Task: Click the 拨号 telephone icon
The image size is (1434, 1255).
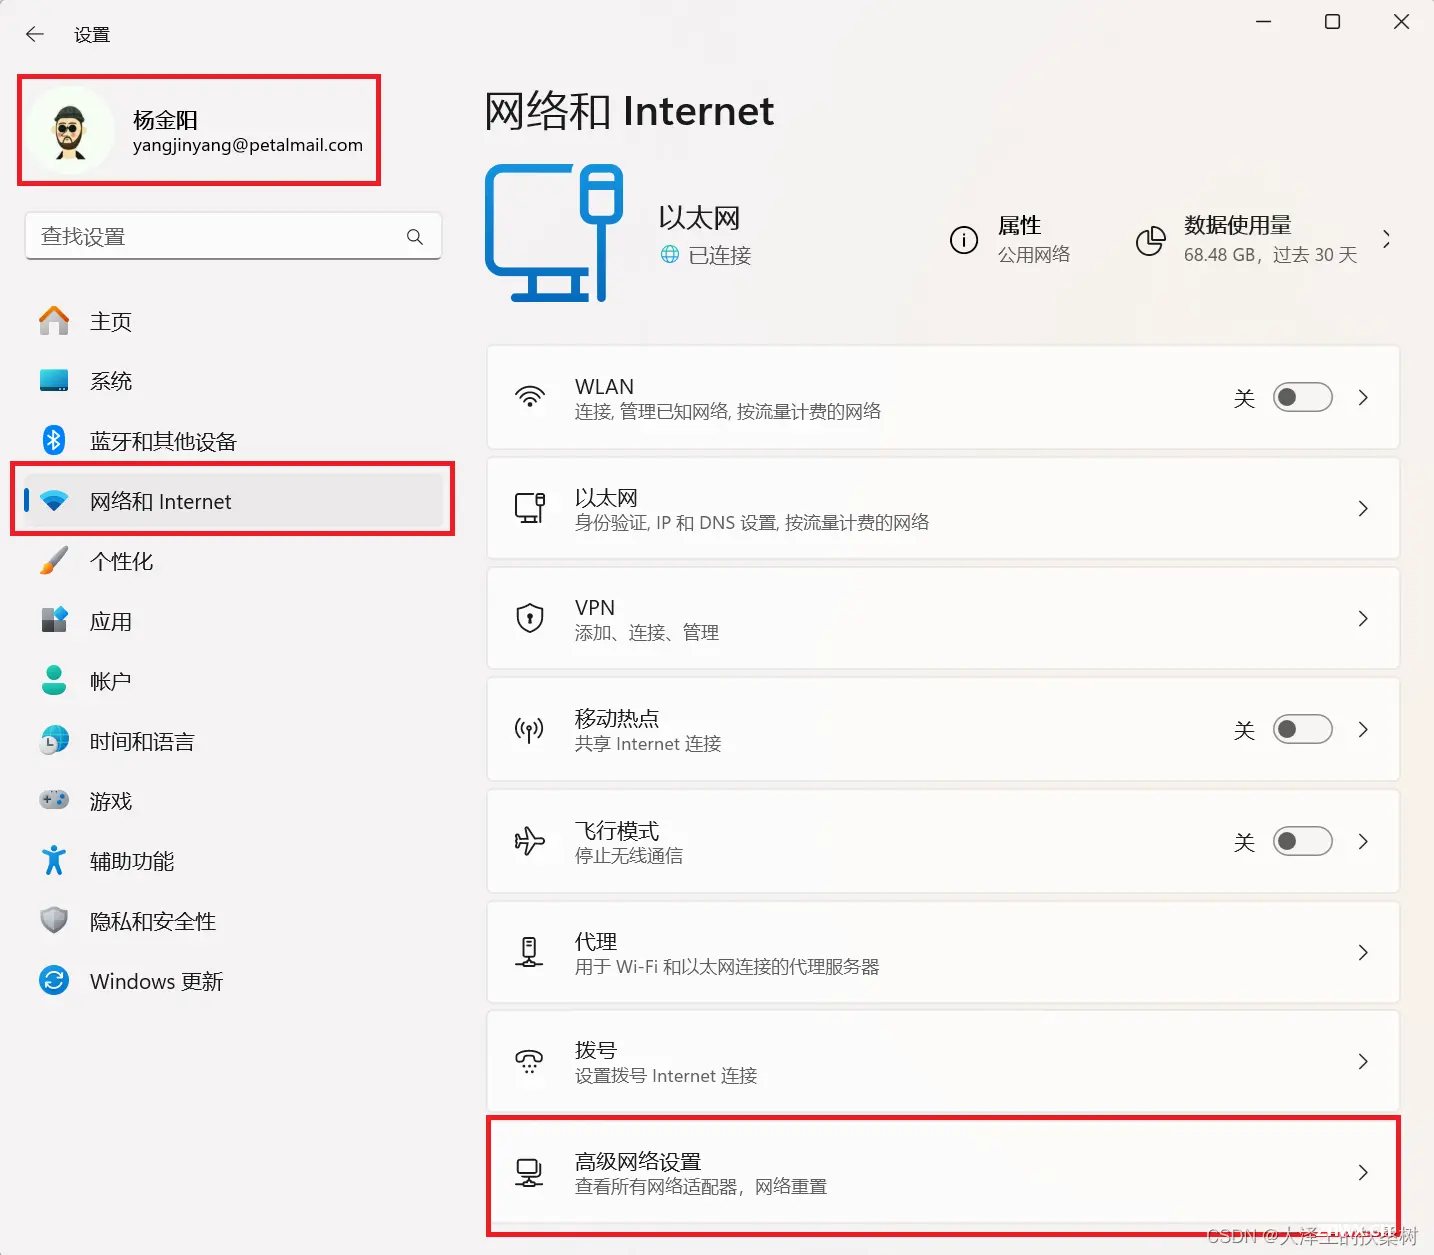Action: point(529,1061)
